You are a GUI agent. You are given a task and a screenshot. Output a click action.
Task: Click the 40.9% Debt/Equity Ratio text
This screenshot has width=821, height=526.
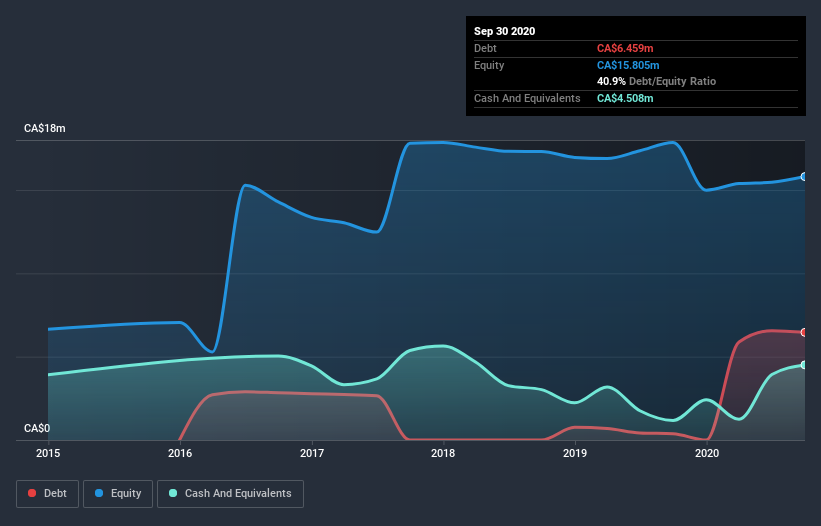(x=657, y=81)
